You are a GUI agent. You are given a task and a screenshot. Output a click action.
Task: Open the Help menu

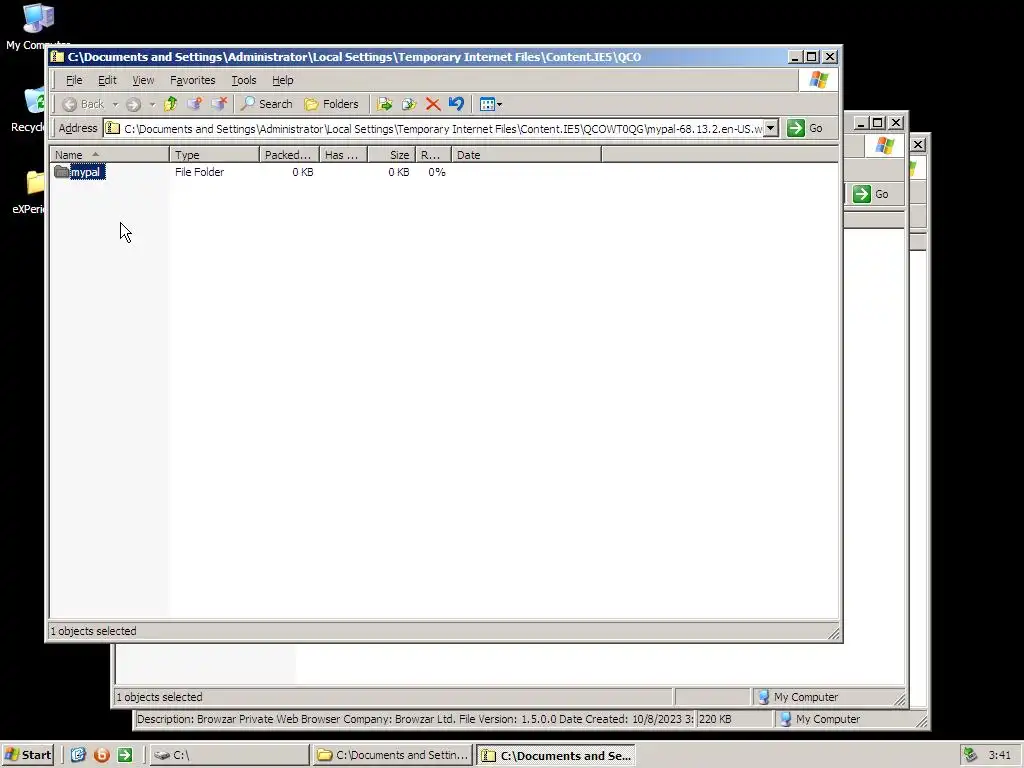(283, 80)
